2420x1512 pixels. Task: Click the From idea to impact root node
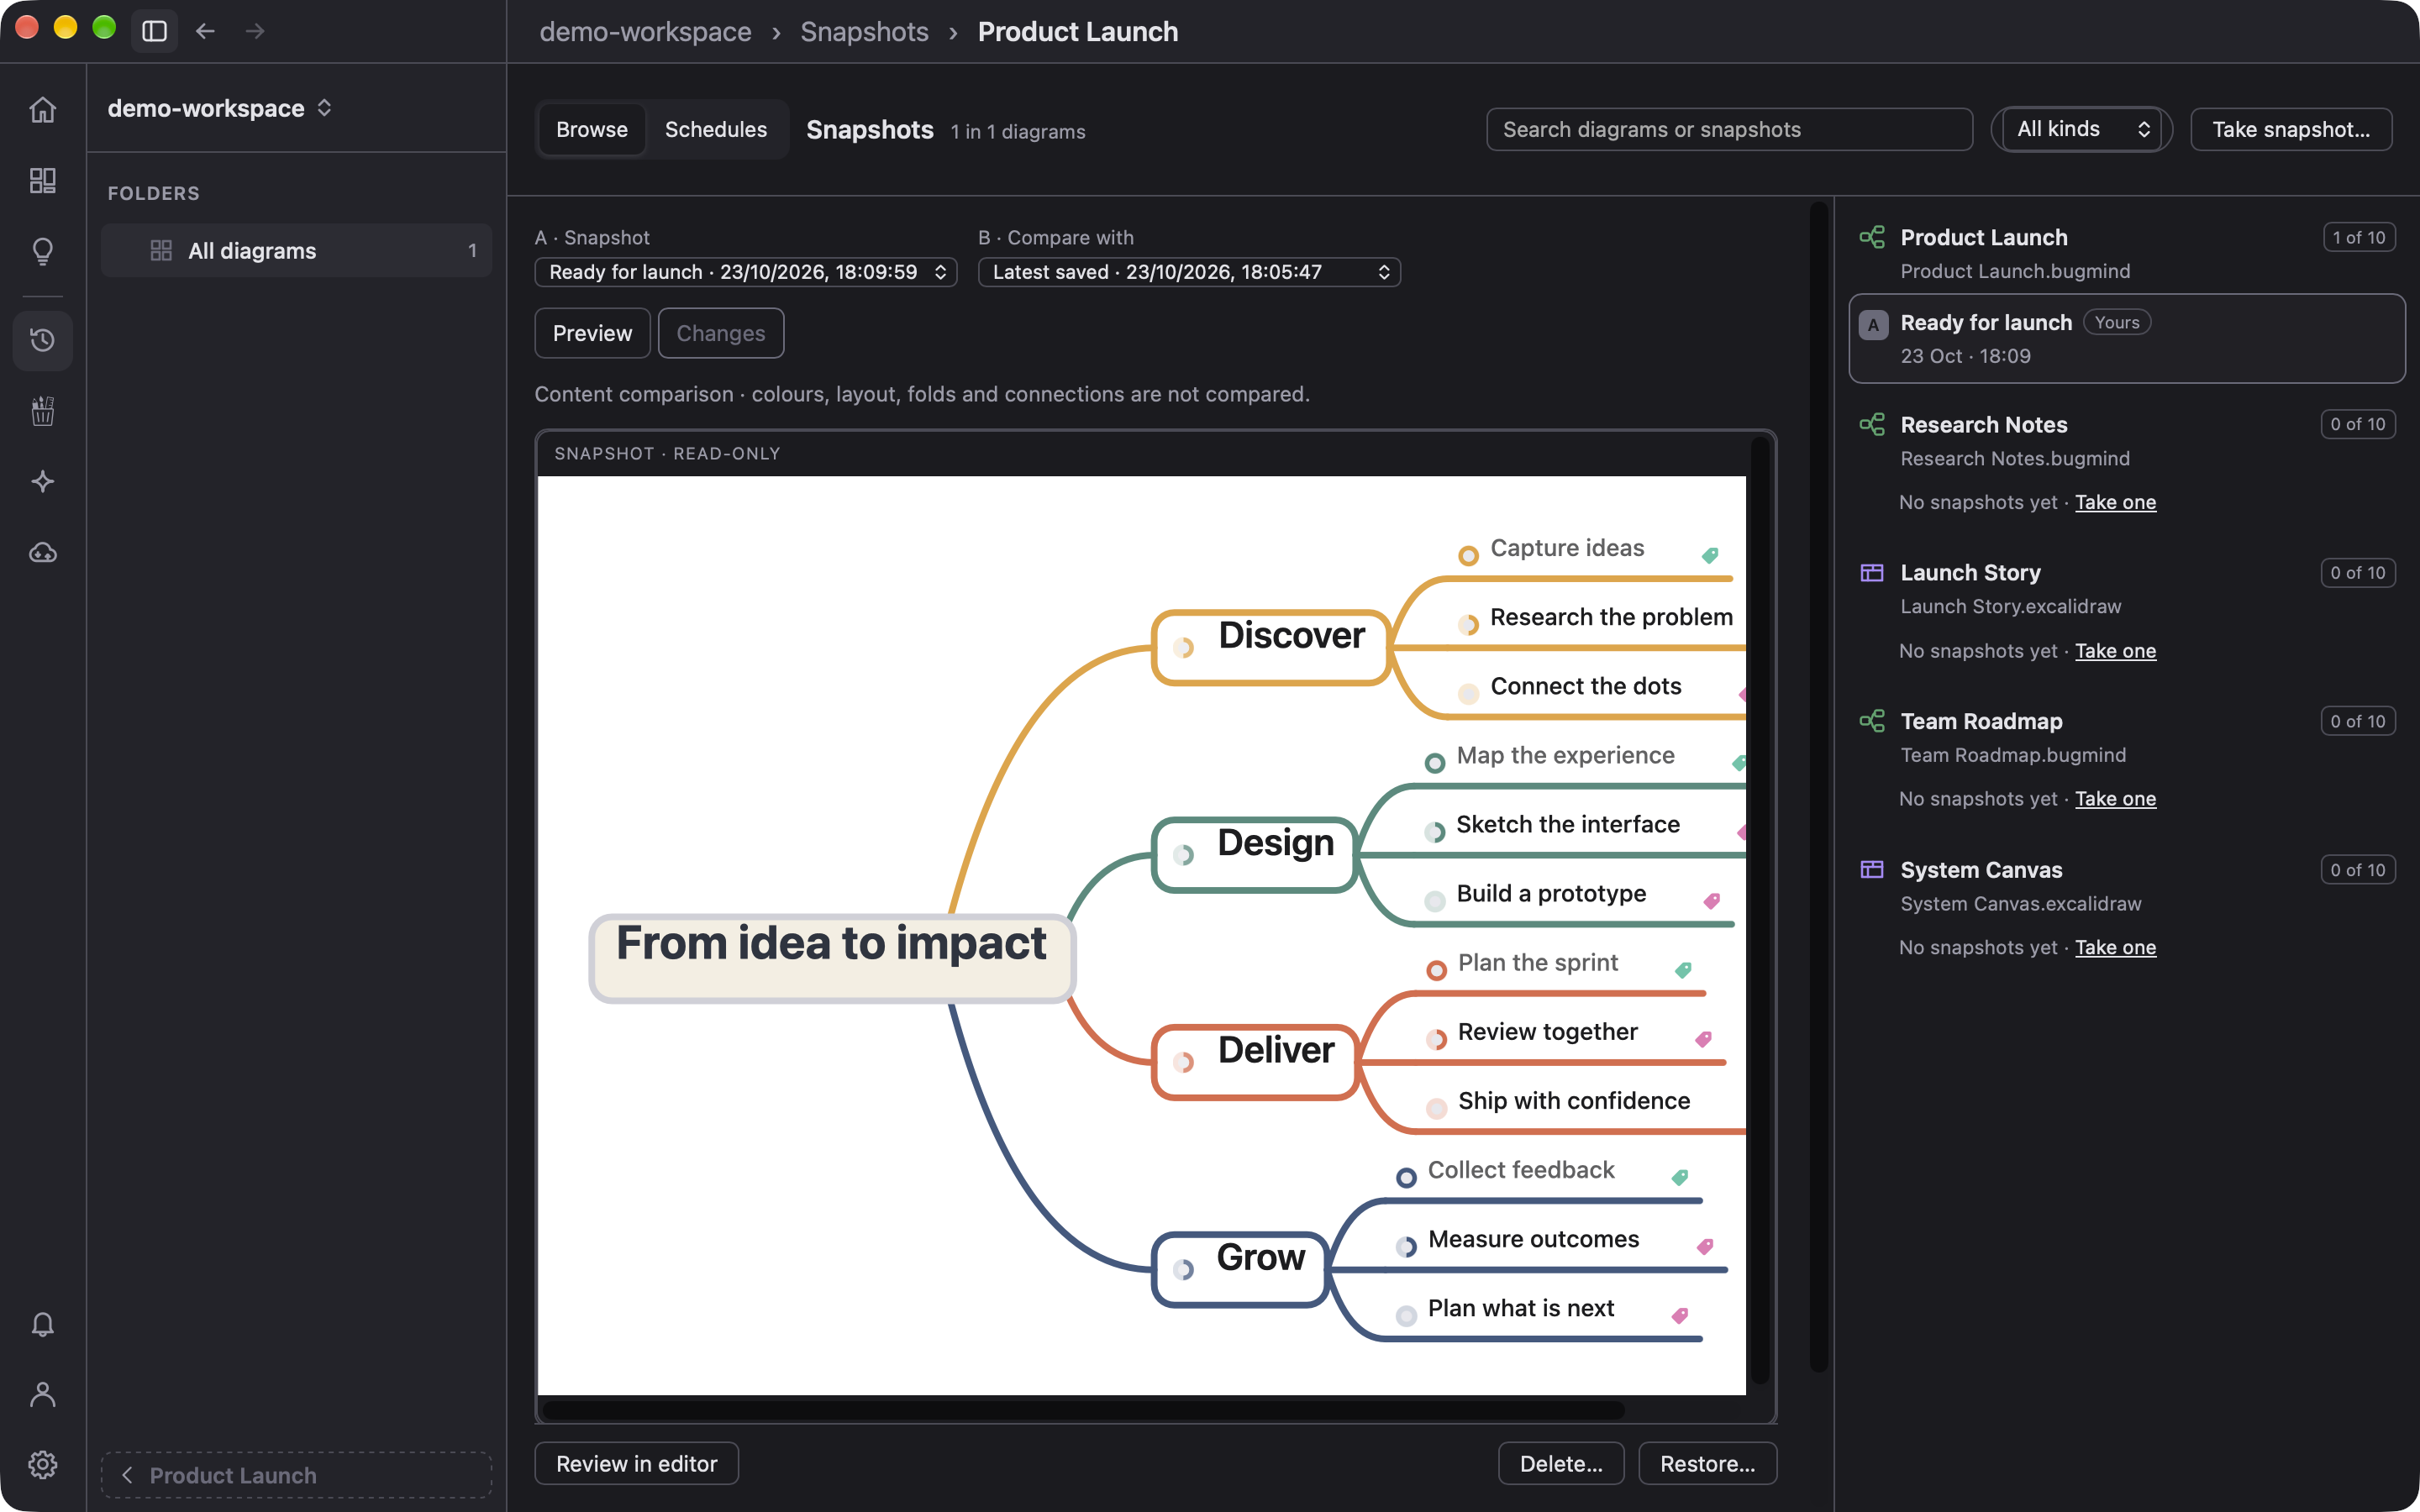[x=831, y=957]
